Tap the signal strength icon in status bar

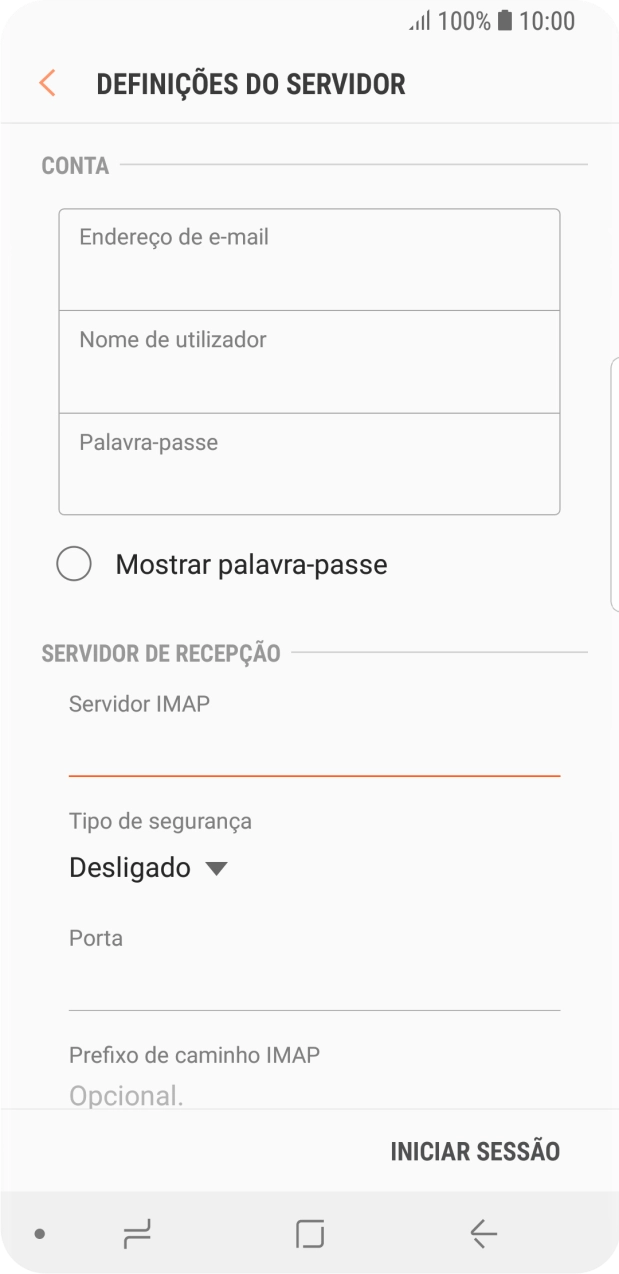(419, 21)
